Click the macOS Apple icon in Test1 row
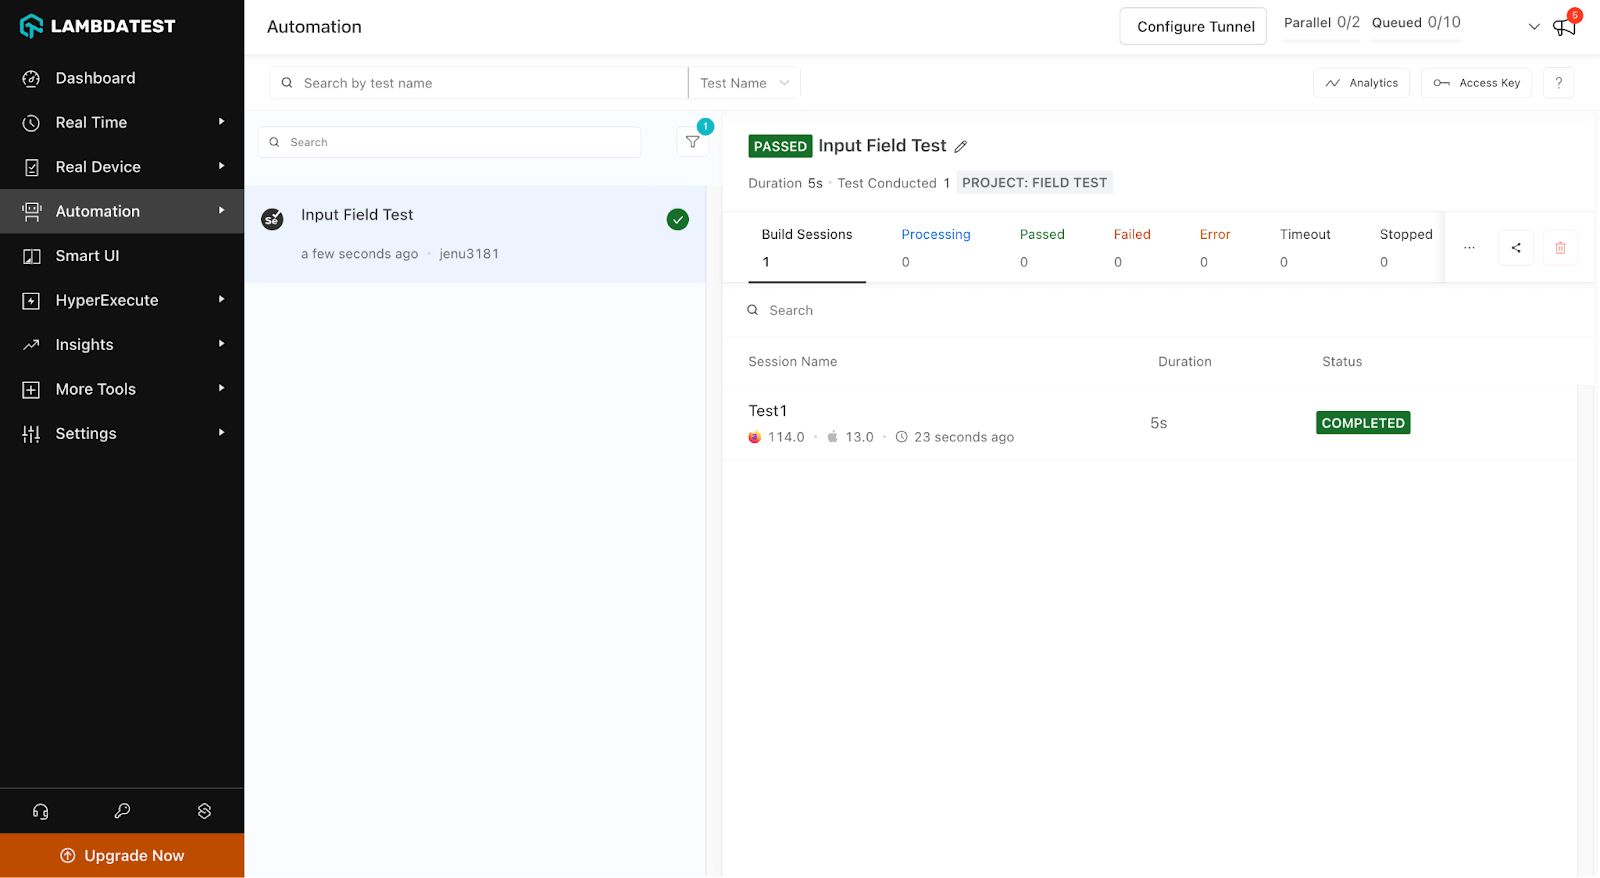Viewport: 1600px width, 878px height. (x=832, y=437)
